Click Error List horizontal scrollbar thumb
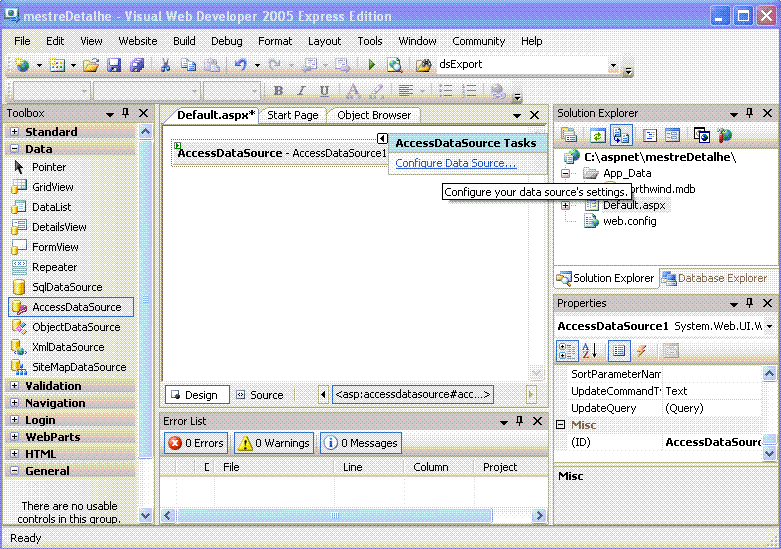Viewport: 781px width, 549px height. (x=334, y=516)
